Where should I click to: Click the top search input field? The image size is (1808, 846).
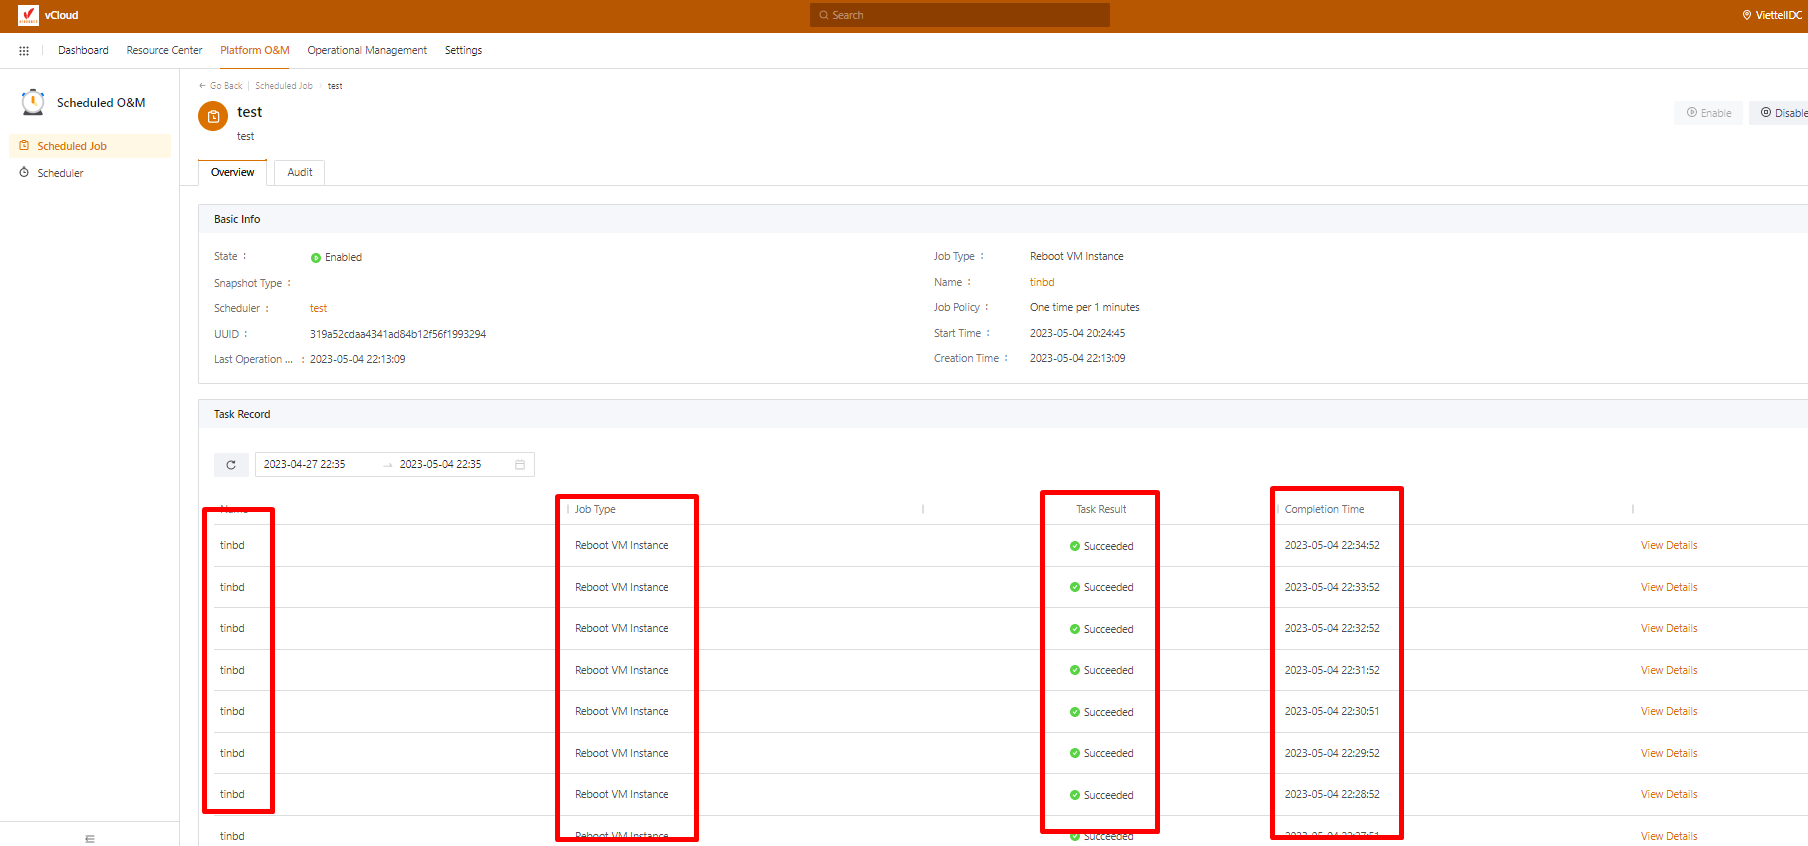pos(960,15)
